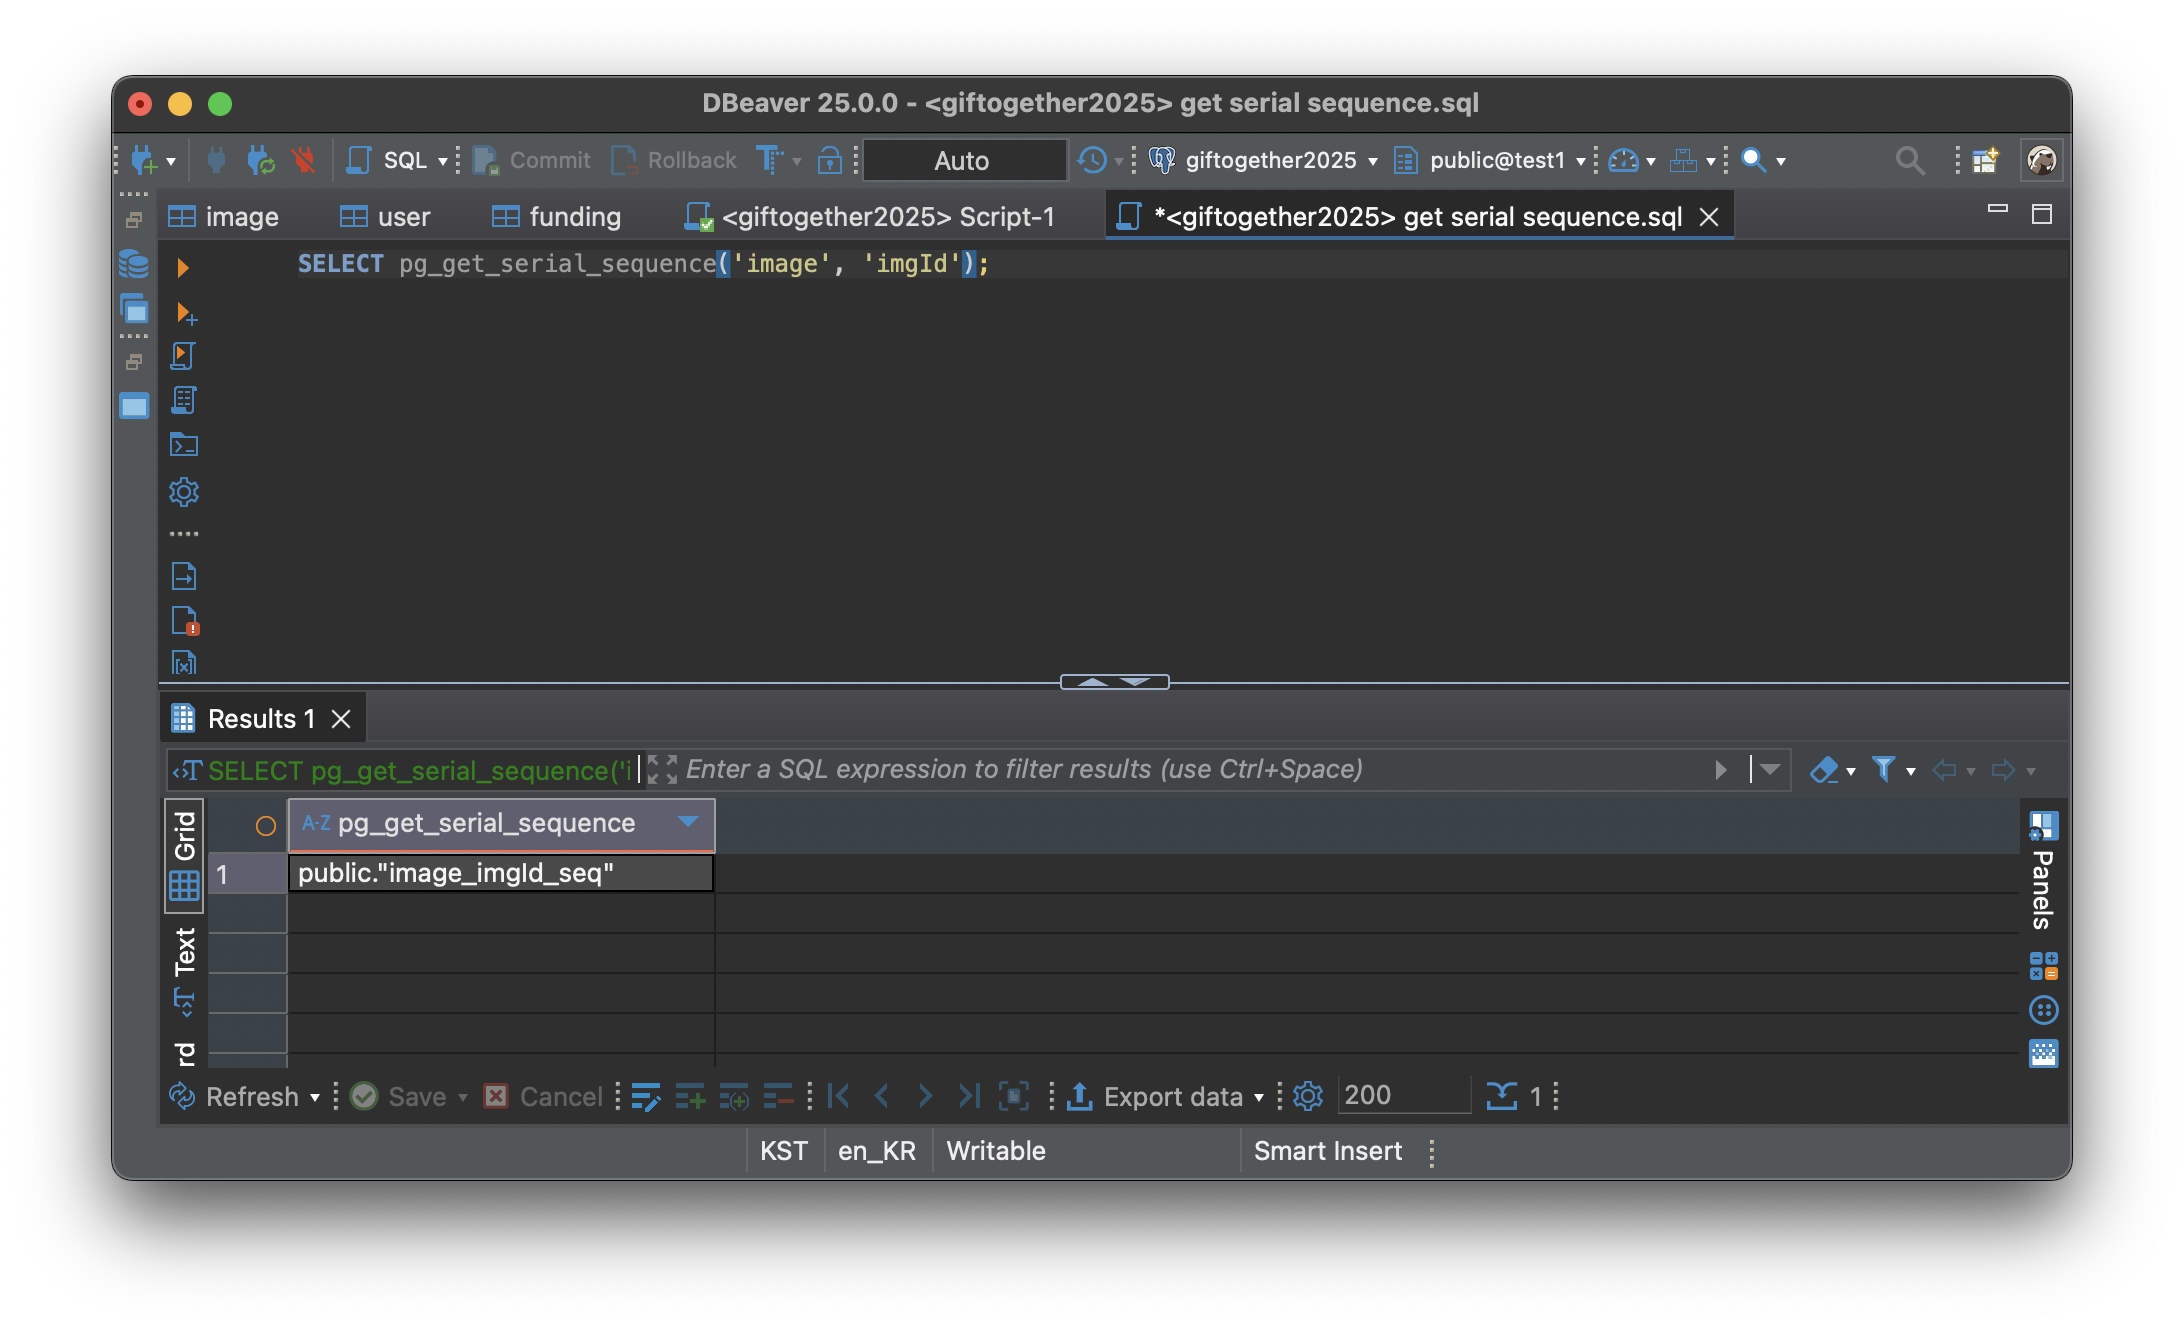The width and height of the screenshot is (2184, 1328).
Task: Open the perspective switch icon
Action: click(1985, 160)
